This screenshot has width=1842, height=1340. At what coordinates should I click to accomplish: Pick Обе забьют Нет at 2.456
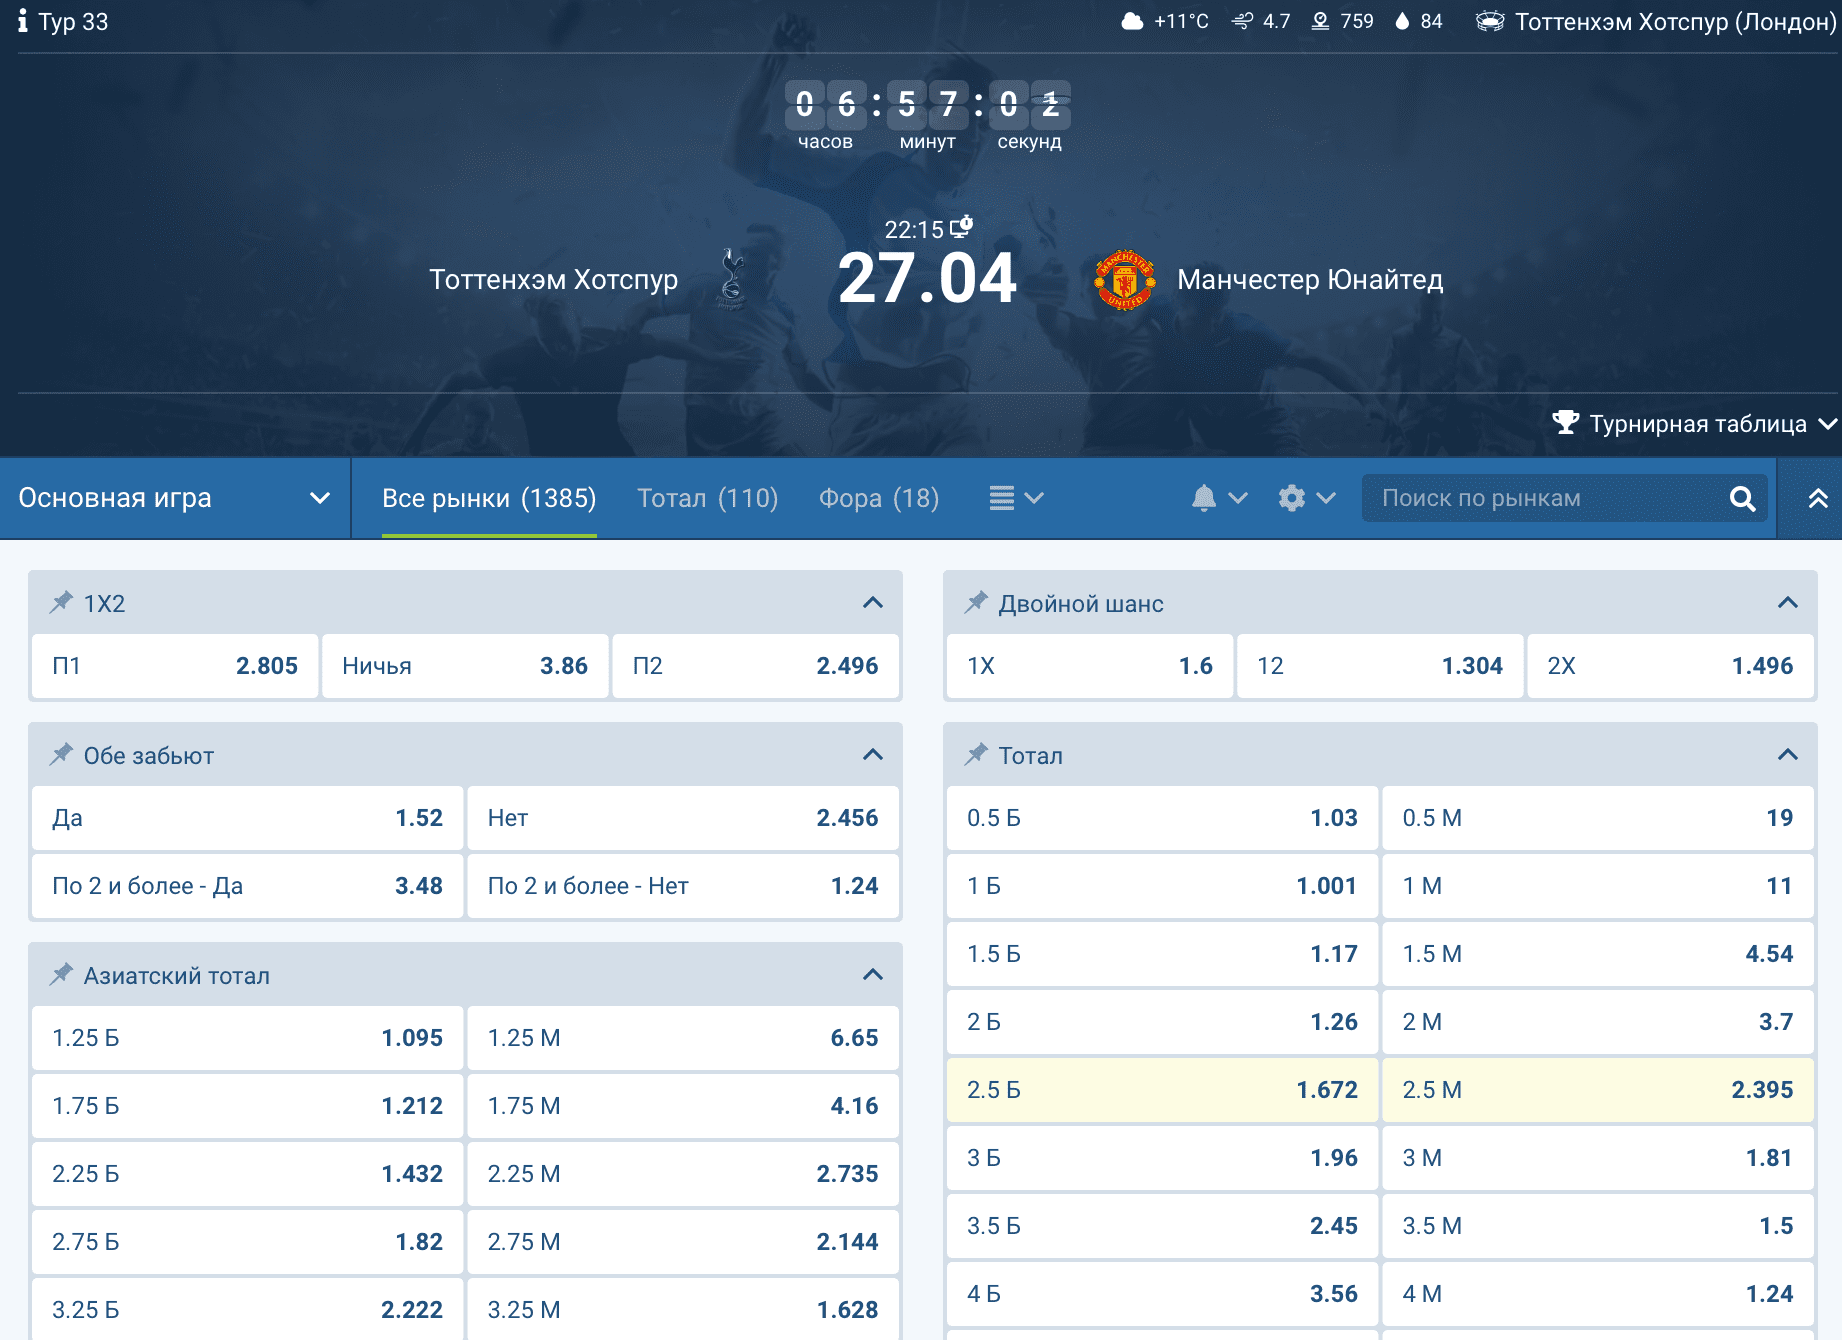[x=683, y=818]
